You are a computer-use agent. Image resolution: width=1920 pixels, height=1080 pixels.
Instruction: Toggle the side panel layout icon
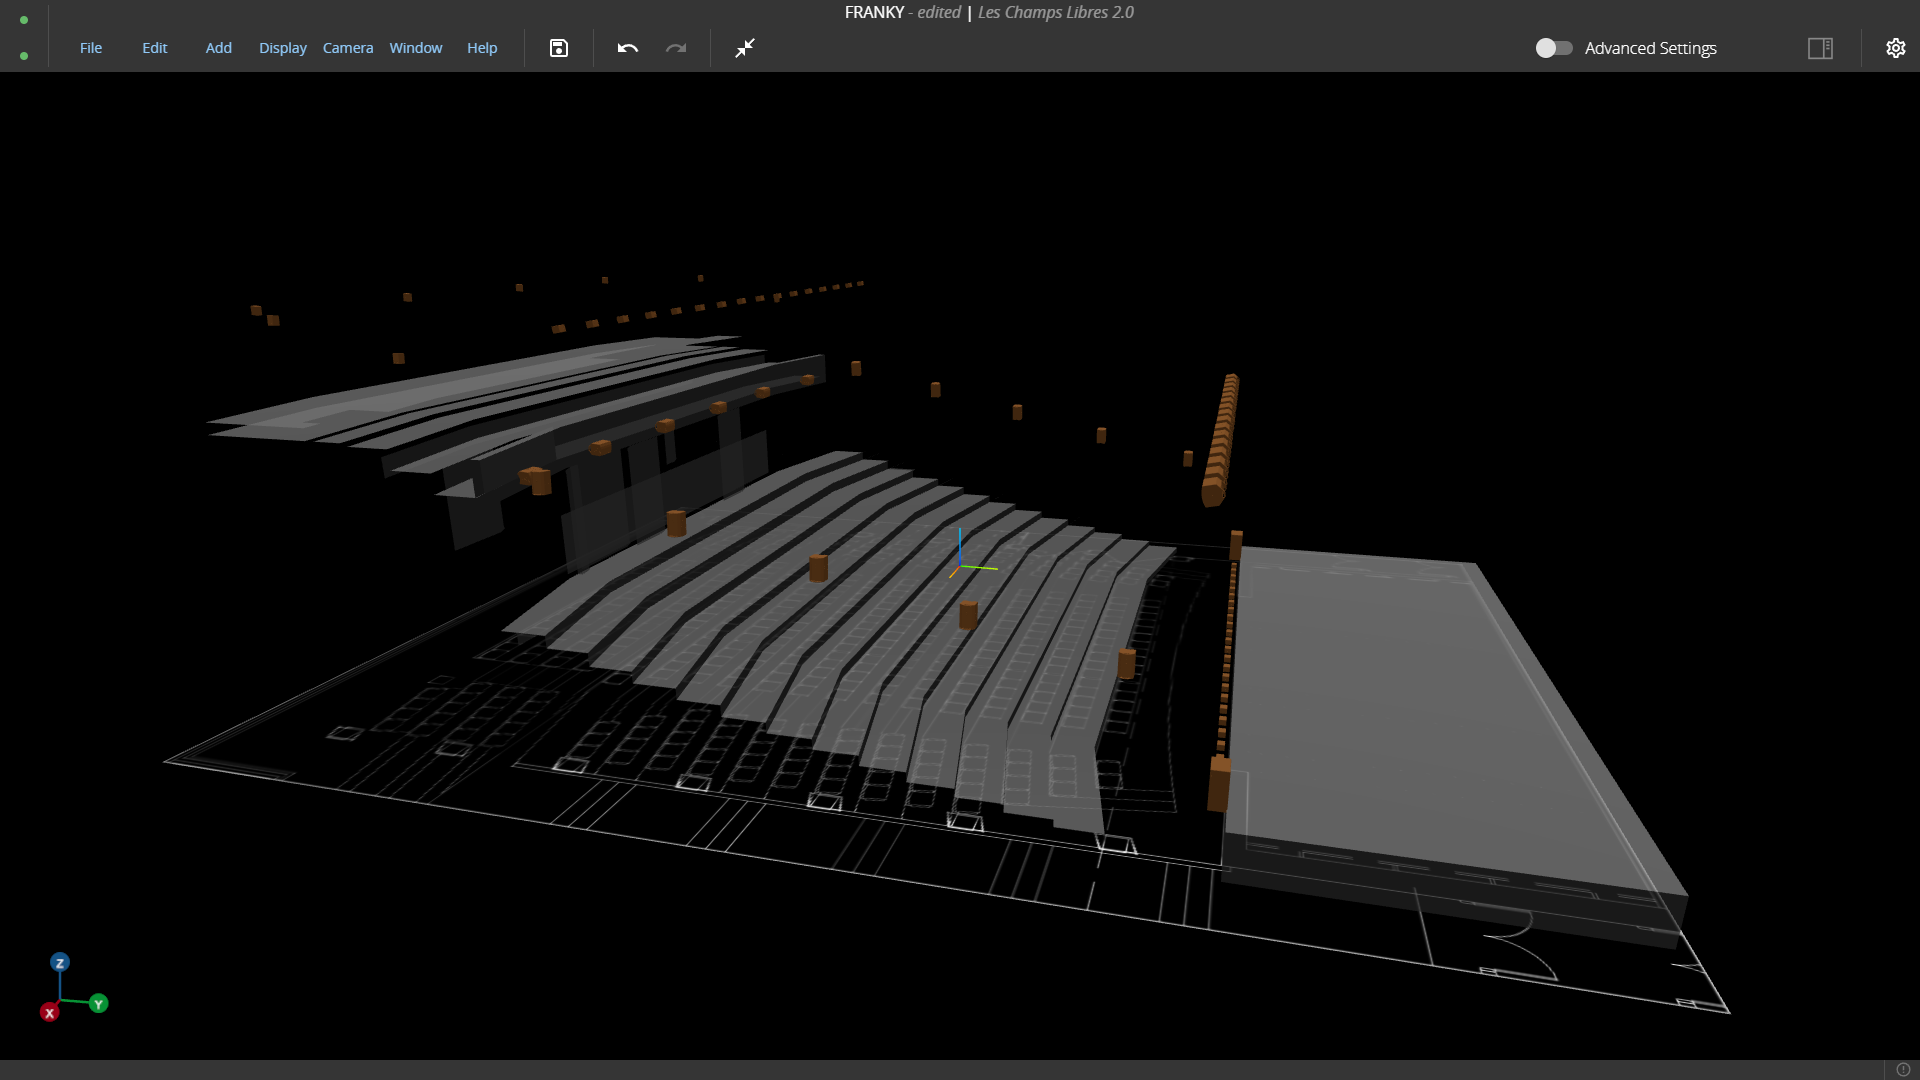1820,48
